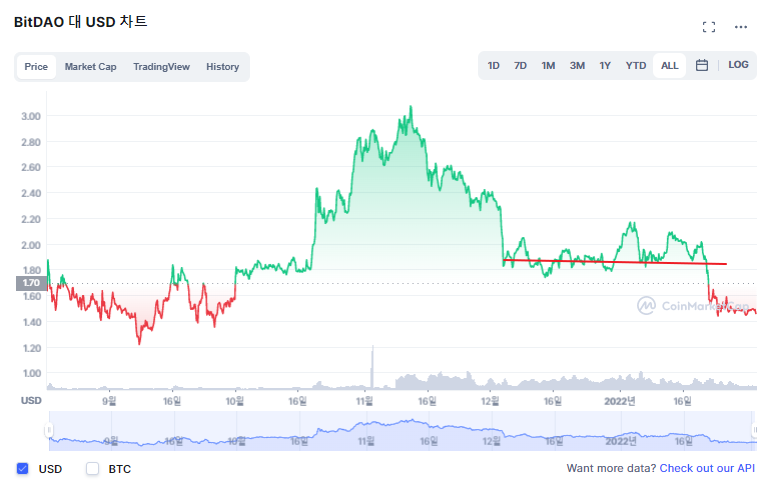The height and width of the screenshot is (484, 777).
Task: Select the ALL time range
Action: [x=669, y=65]
